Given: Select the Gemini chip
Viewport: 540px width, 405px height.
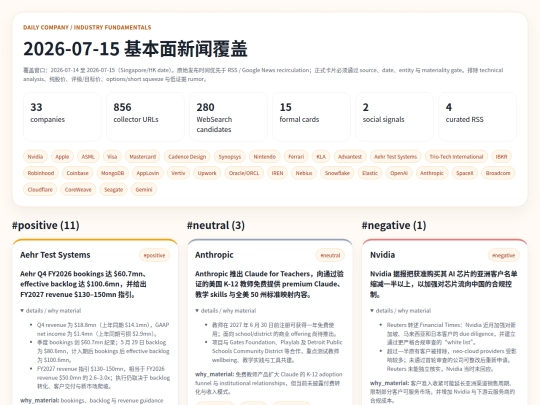Looking at the screenshot, I should pyautogui.click(x=144, y=189).
